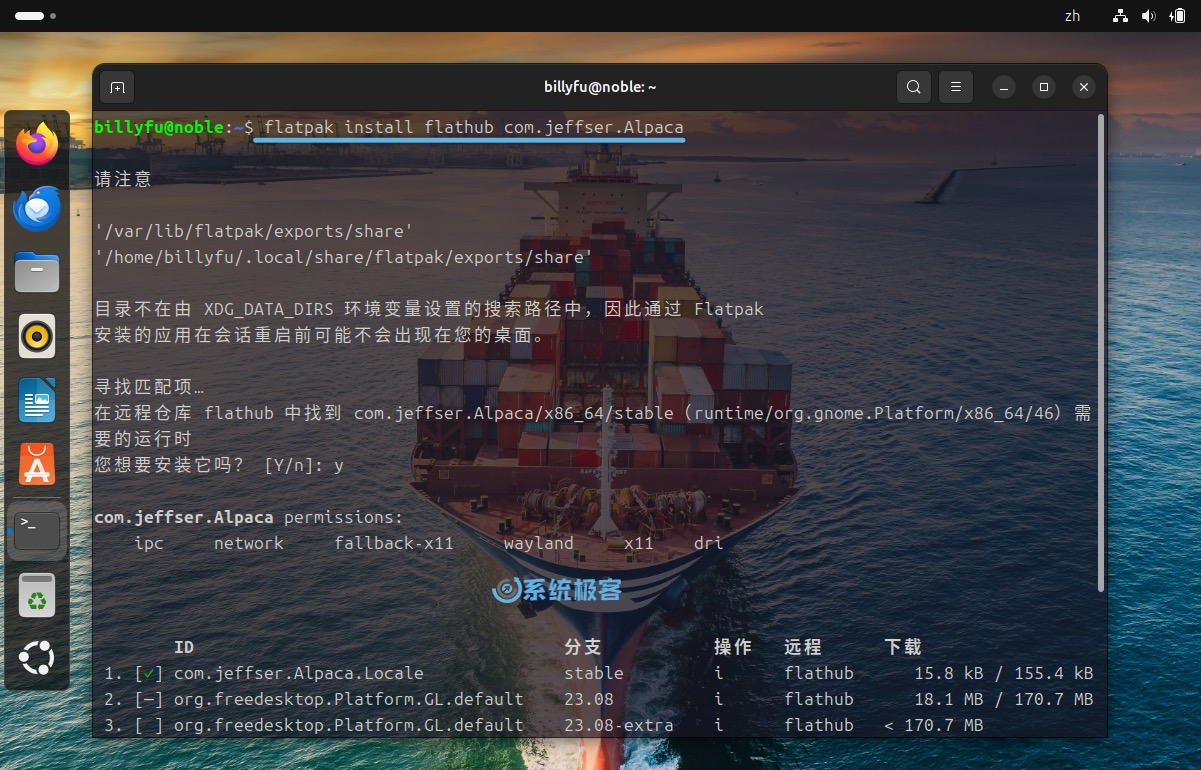Close the terminal window
Viewport: 1201px width, 770px height.
tap(1083, 87)
